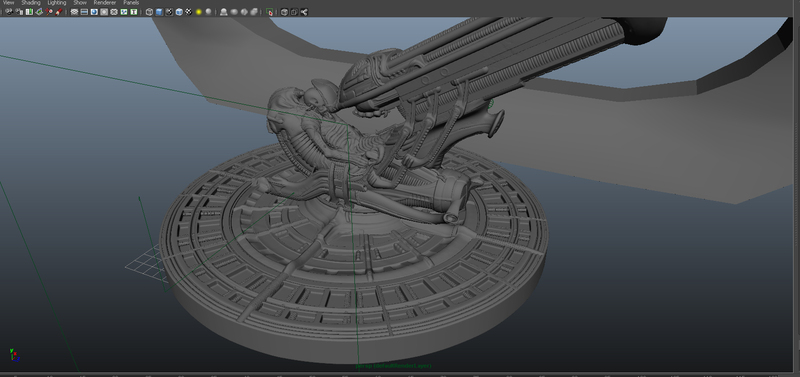
Task: Open the Panels menu
Action: coord(131,3)
